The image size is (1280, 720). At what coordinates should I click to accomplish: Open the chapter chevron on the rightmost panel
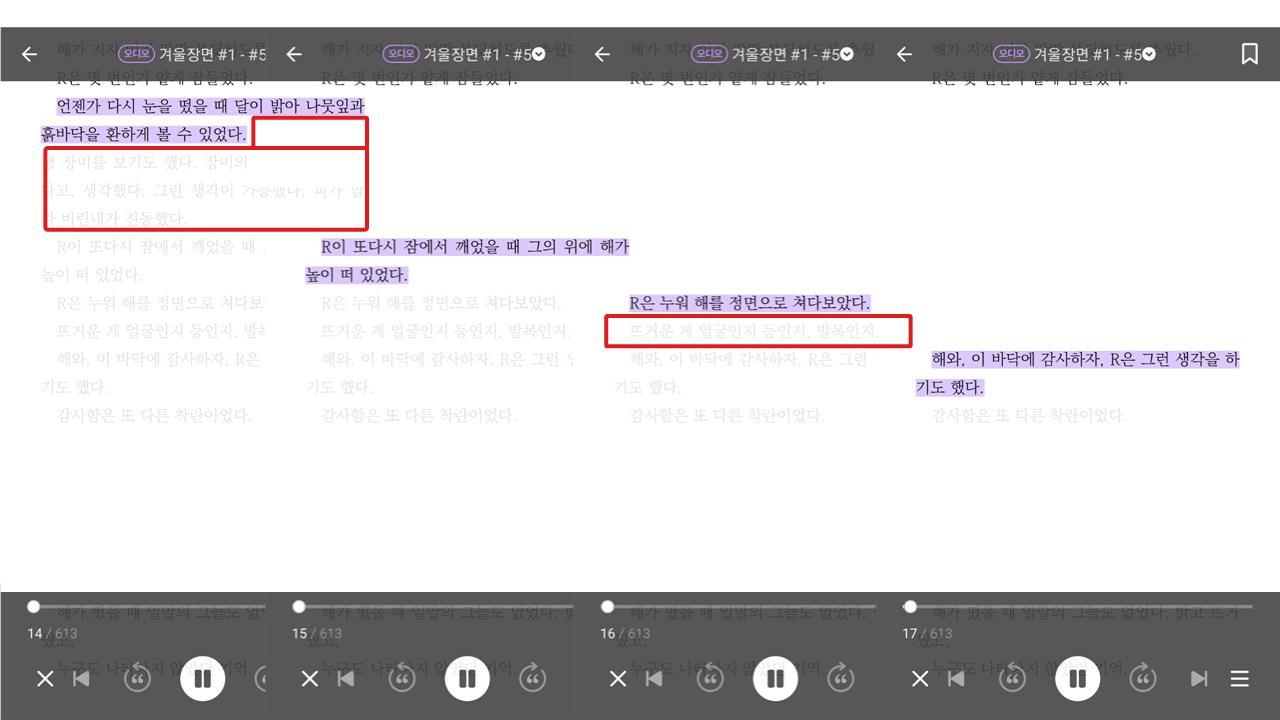point(1148,54)
